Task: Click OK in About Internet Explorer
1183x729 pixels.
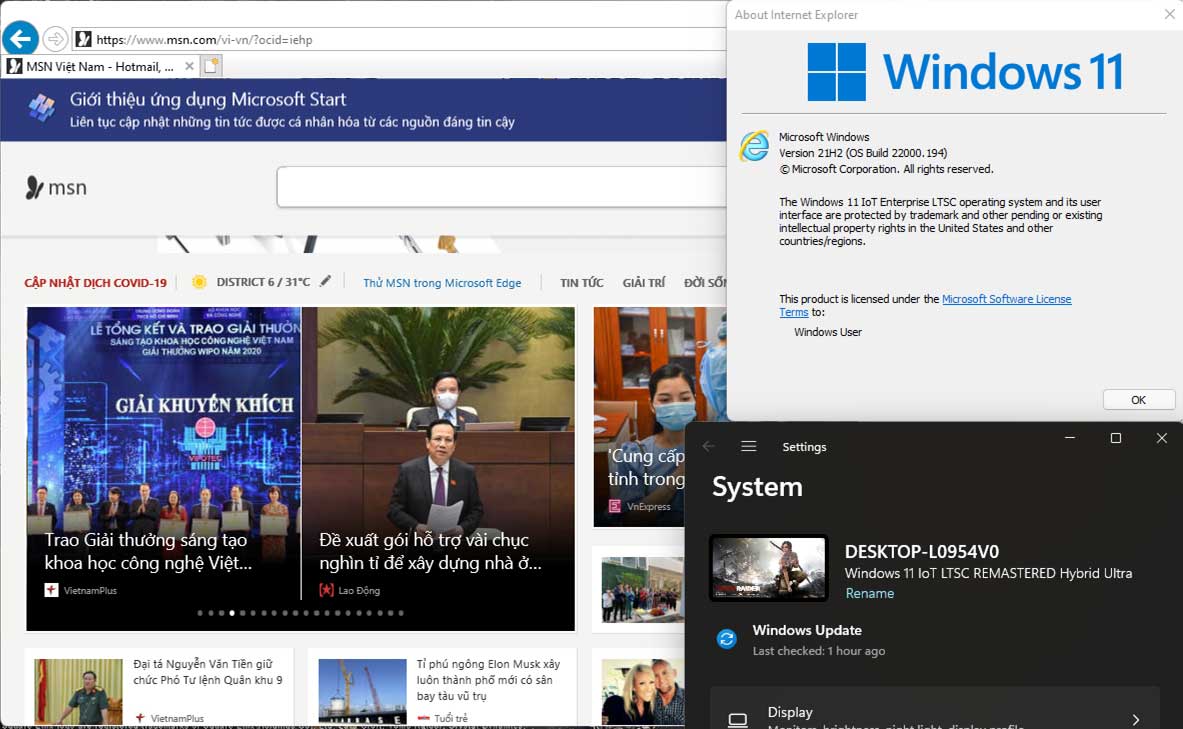Action: (x=1138, y=399)
